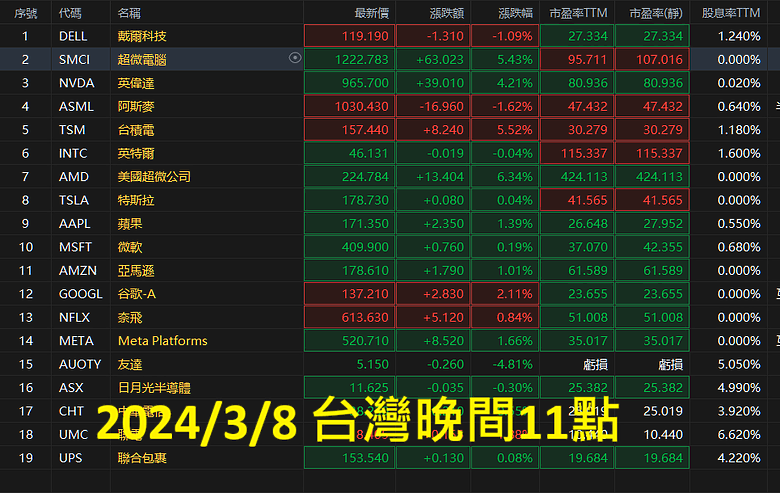Sort by 股息率TTM column header
780x493 pixels.
coord(731,13)
